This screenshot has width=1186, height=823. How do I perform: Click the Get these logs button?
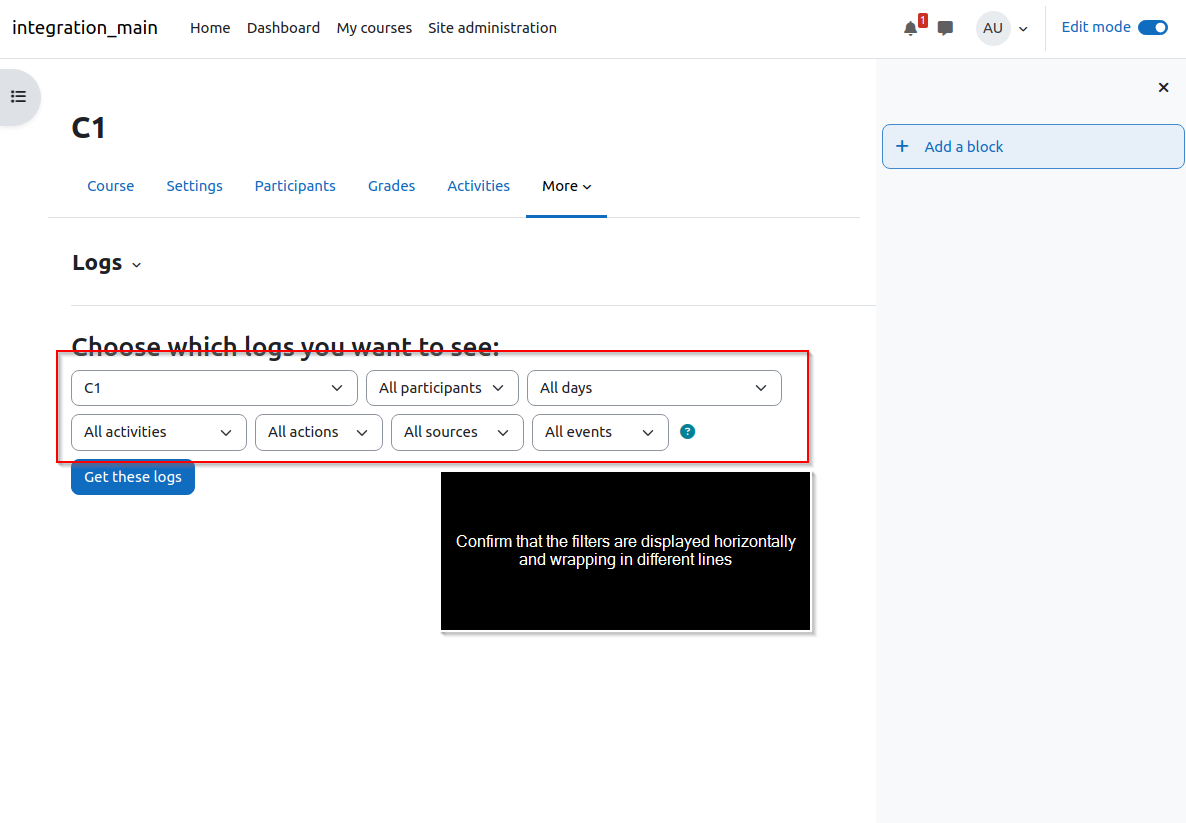(x=133, y=477)
